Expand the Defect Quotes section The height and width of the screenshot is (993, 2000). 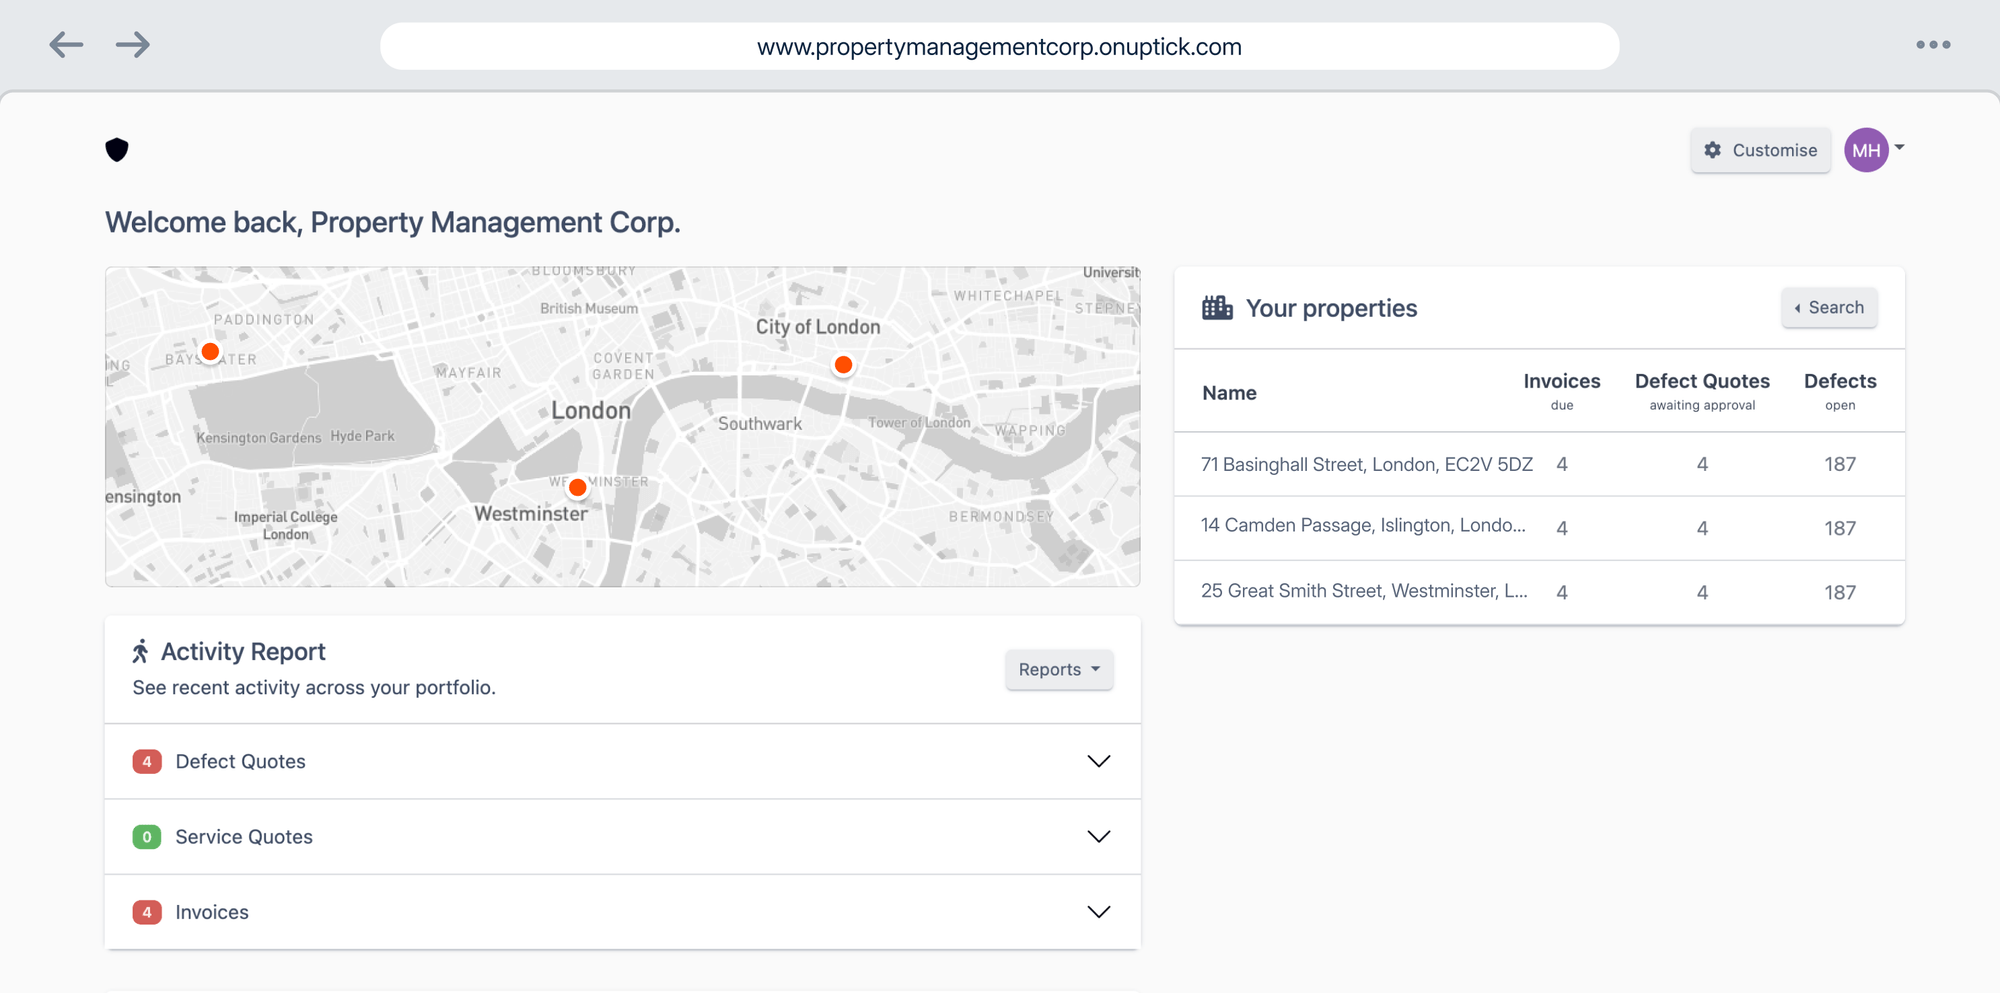pyautogui.click(x=1098, y=761)
